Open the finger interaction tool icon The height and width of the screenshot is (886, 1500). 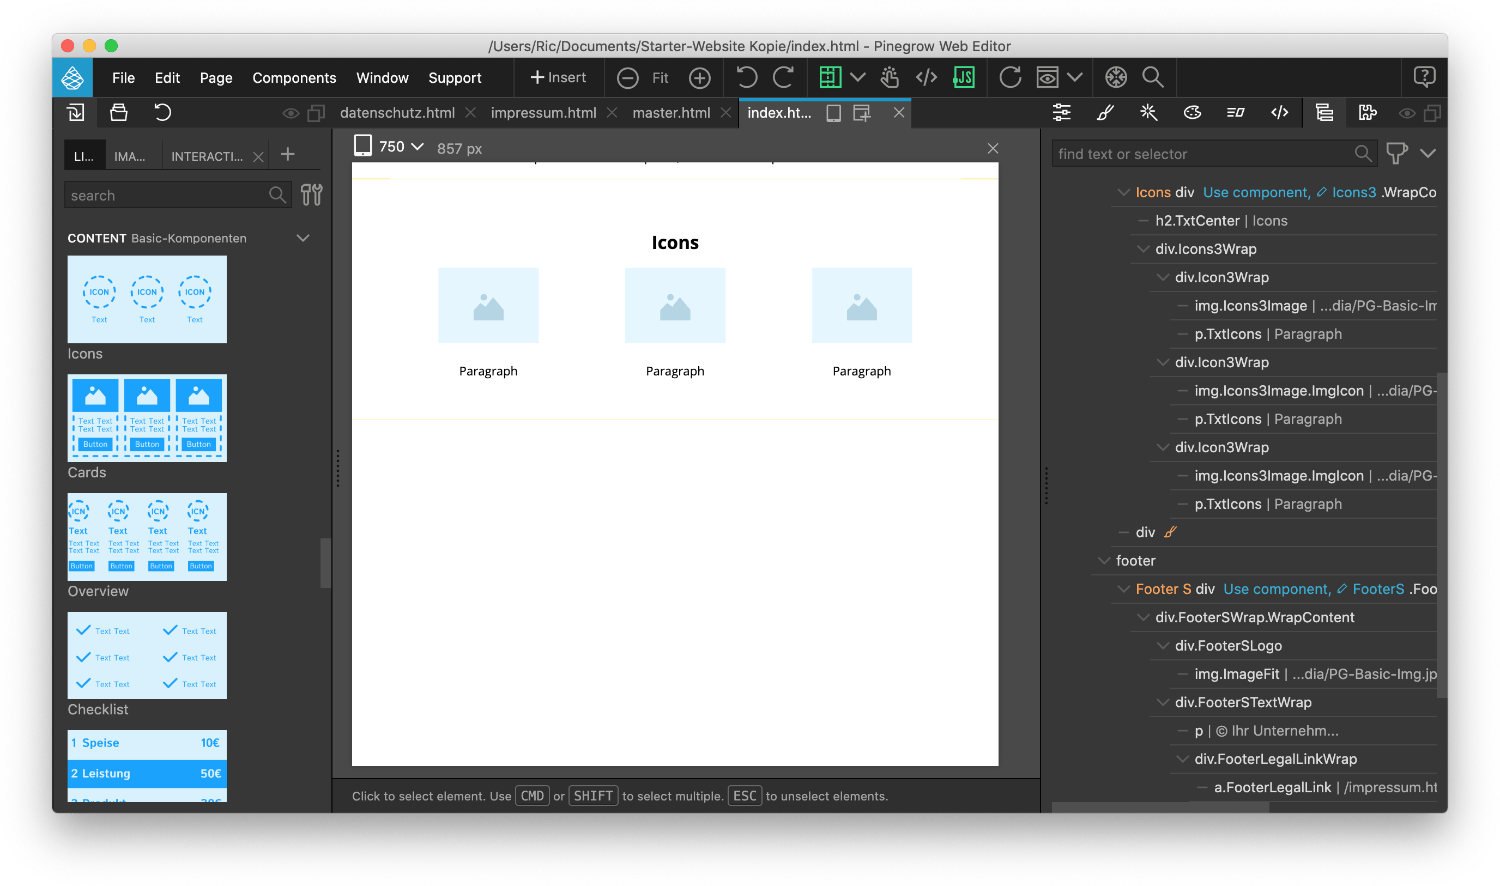[x=890, y=77]
